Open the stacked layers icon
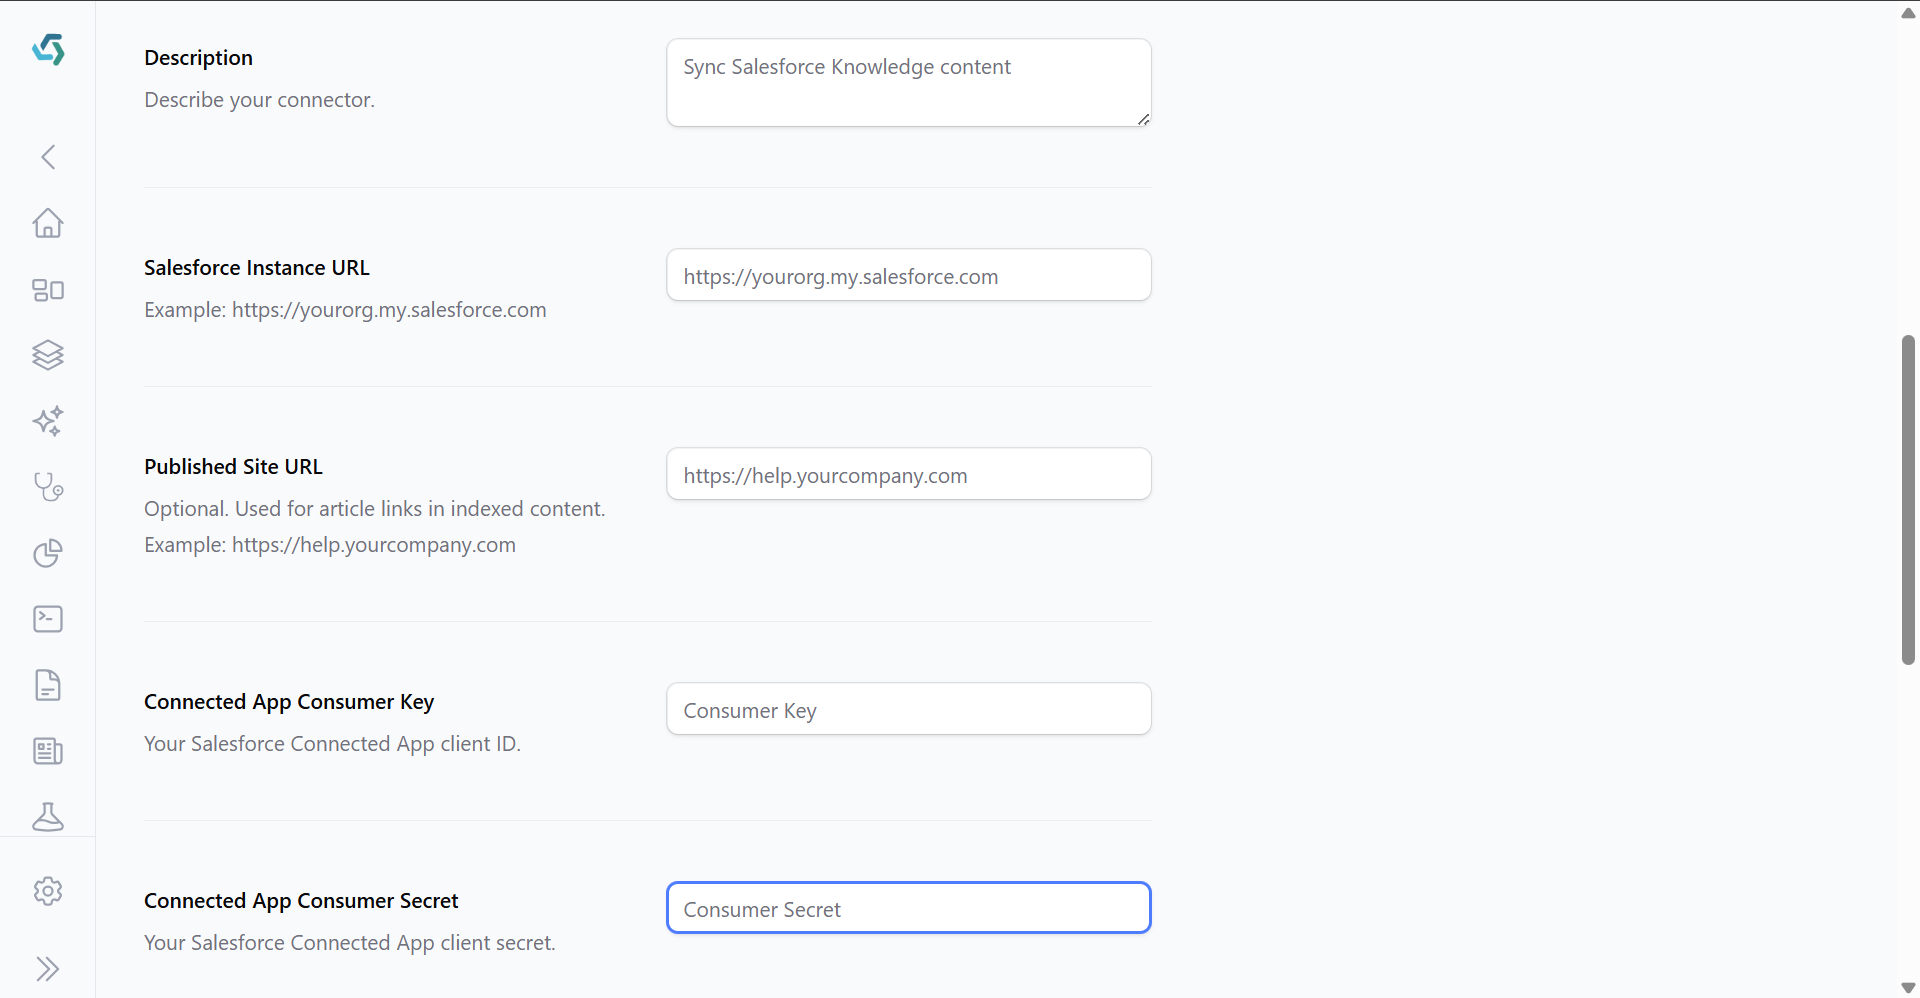The height and width of the screenshot is (998, 1920). (x=48, y=355)
